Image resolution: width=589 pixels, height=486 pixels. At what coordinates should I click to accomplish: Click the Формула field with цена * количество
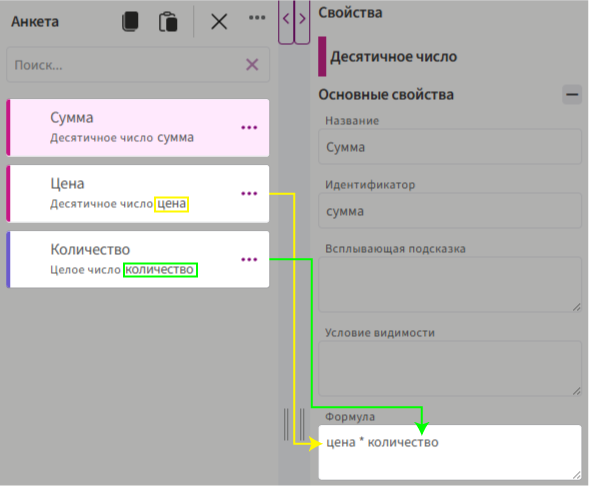pos(450,452)
